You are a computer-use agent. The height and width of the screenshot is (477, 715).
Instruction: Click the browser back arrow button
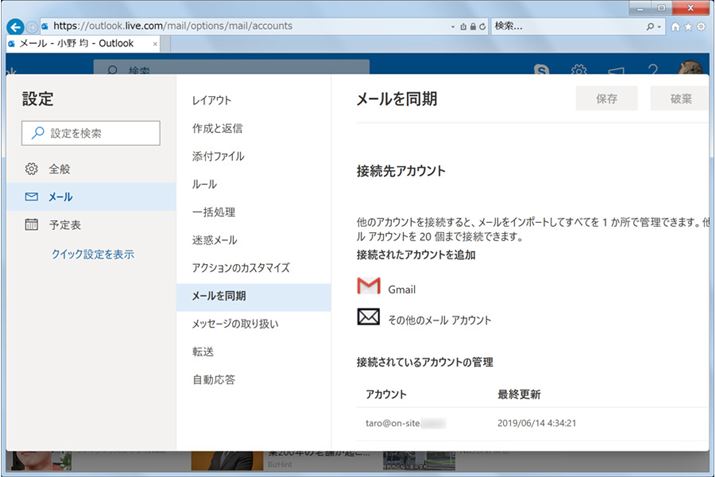tap(15, 27)
